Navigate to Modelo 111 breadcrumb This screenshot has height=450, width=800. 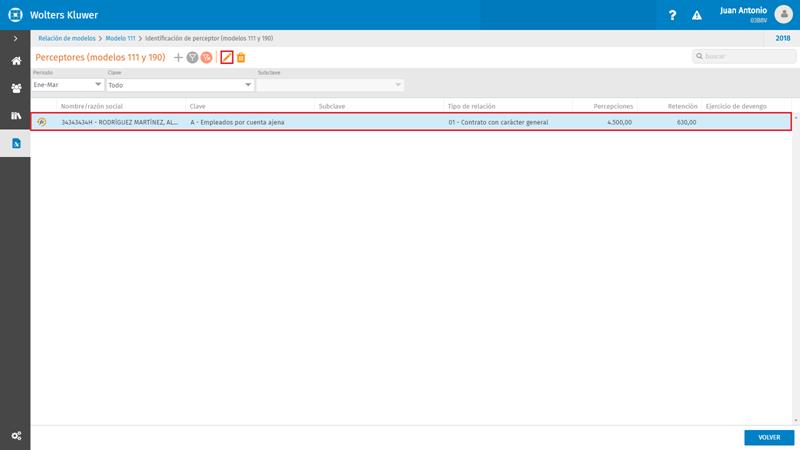click(120, 38)
